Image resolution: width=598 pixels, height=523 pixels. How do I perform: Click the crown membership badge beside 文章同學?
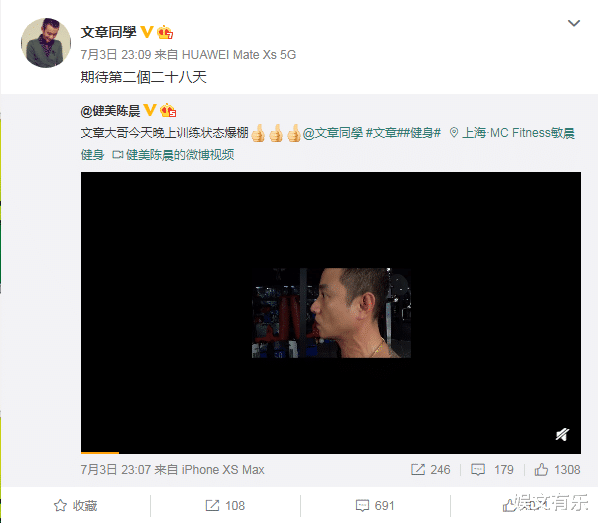tap(165, 32)
